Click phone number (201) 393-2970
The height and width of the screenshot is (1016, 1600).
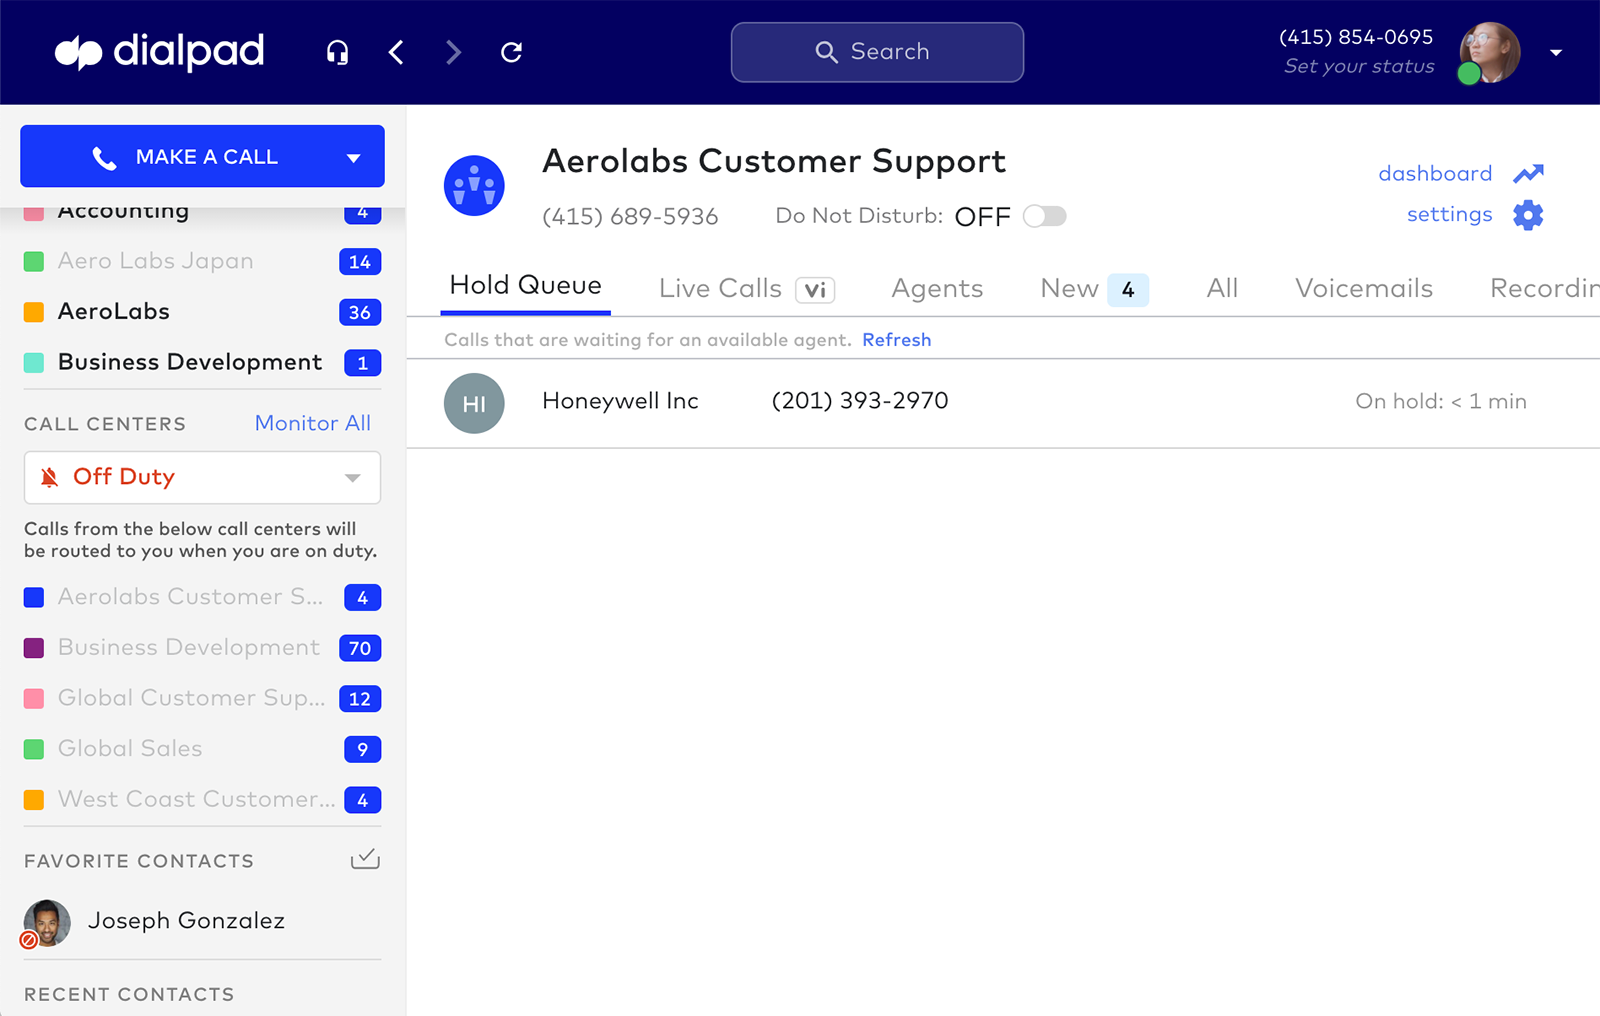860,401
